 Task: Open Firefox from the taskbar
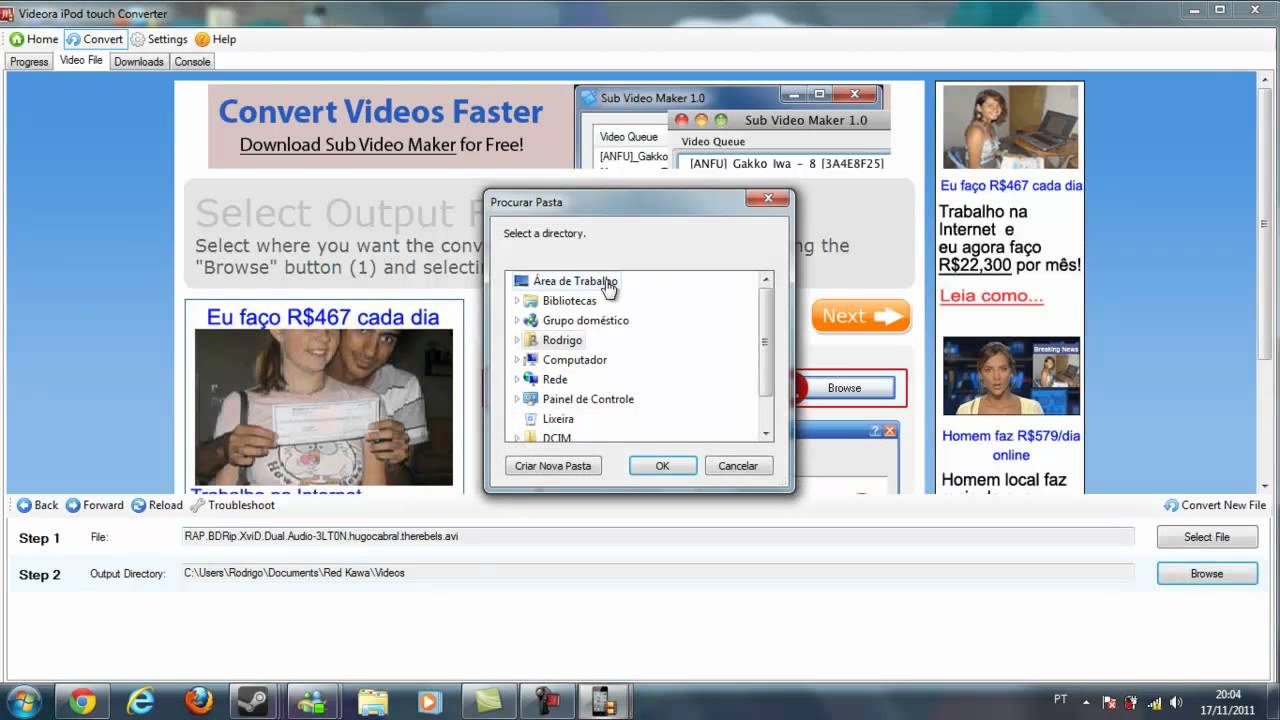(x=198, y=702)
